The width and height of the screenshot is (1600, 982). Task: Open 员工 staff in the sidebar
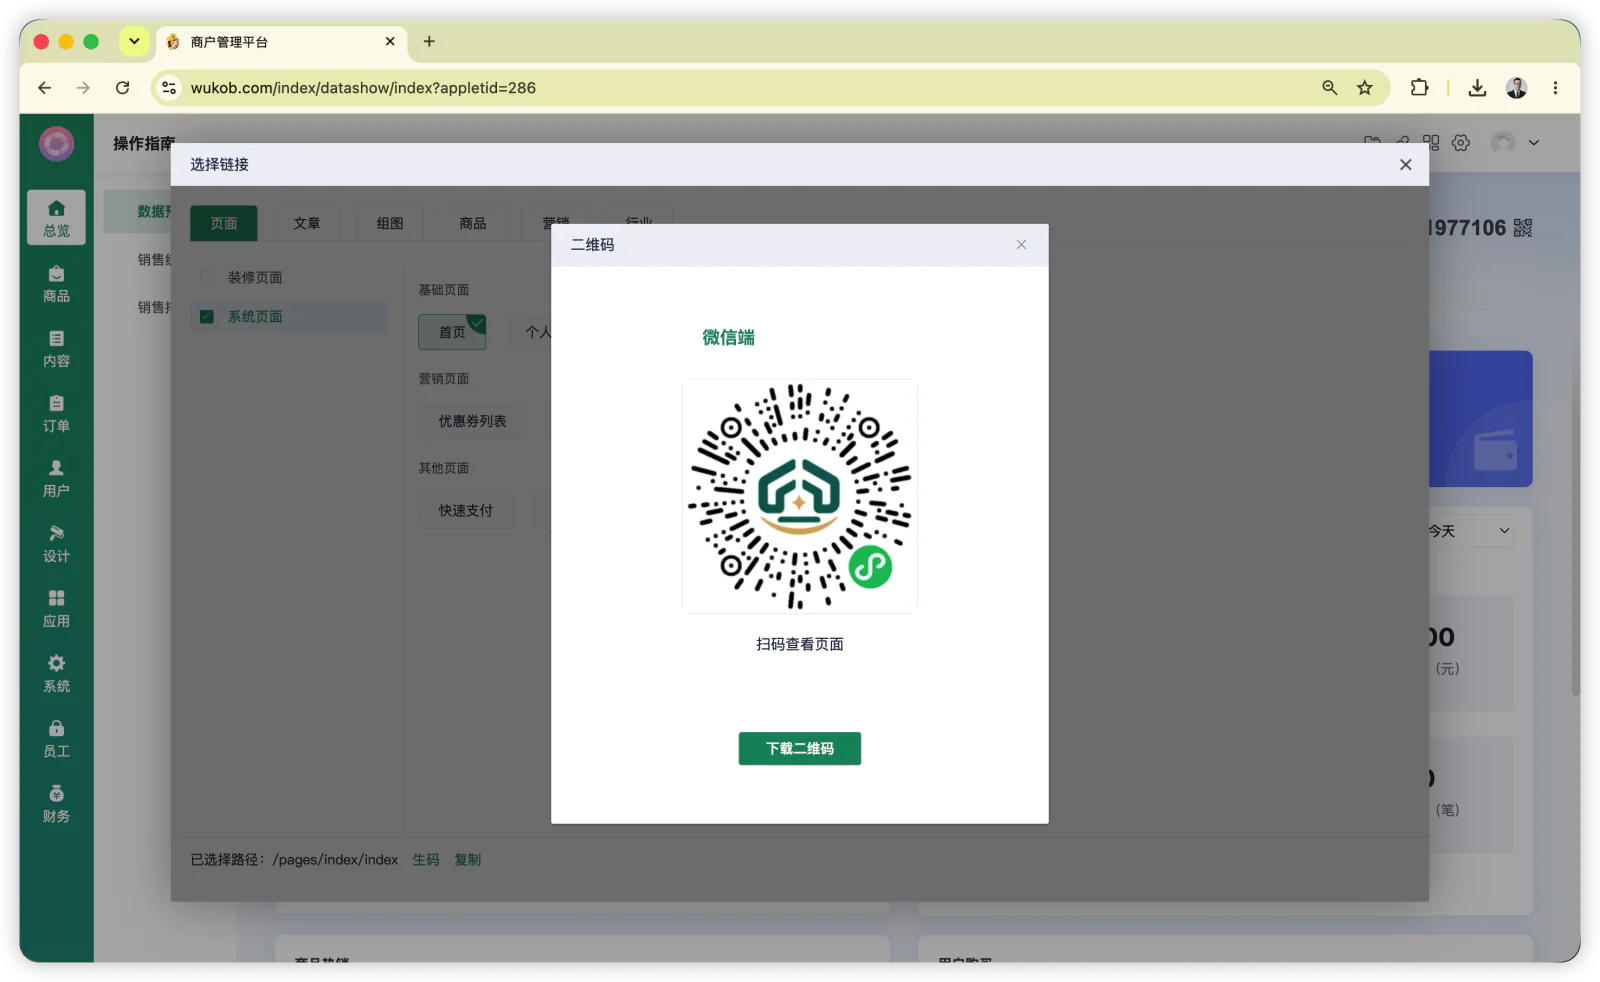click(56, 739)
